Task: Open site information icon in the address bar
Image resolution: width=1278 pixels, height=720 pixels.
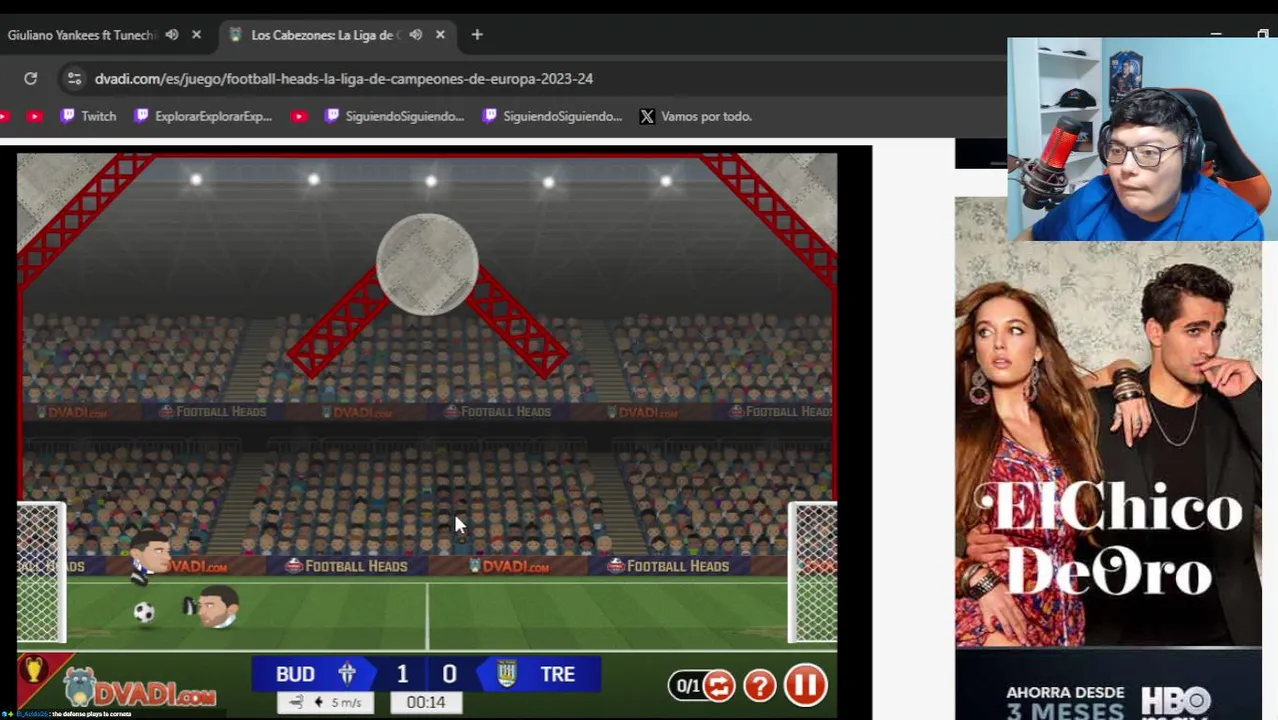Action: (74, 78)
